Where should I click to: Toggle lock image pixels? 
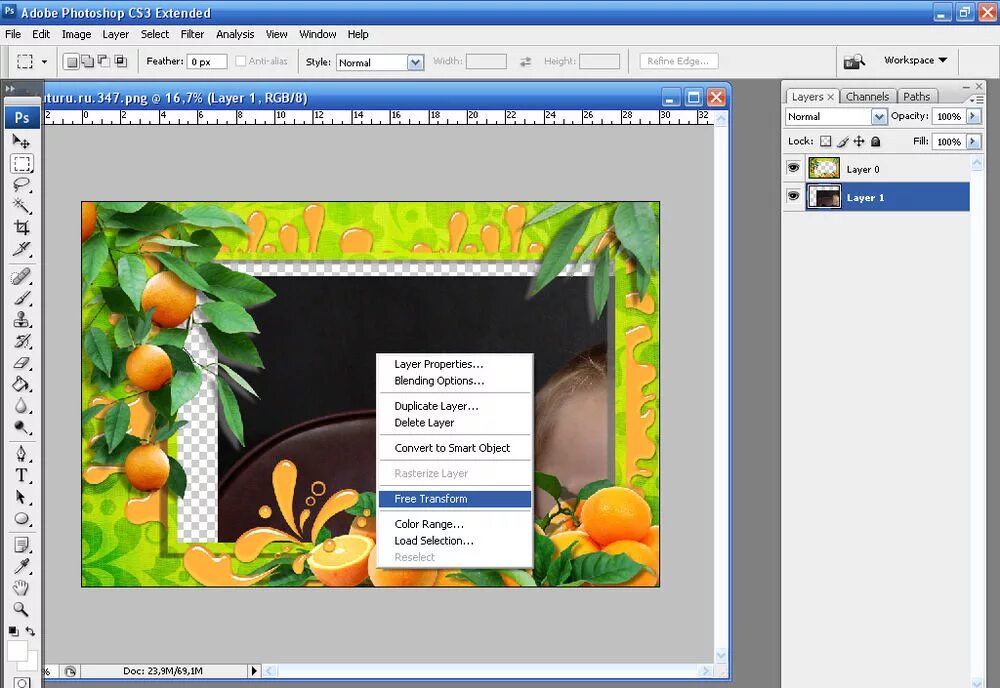point(842,142)
